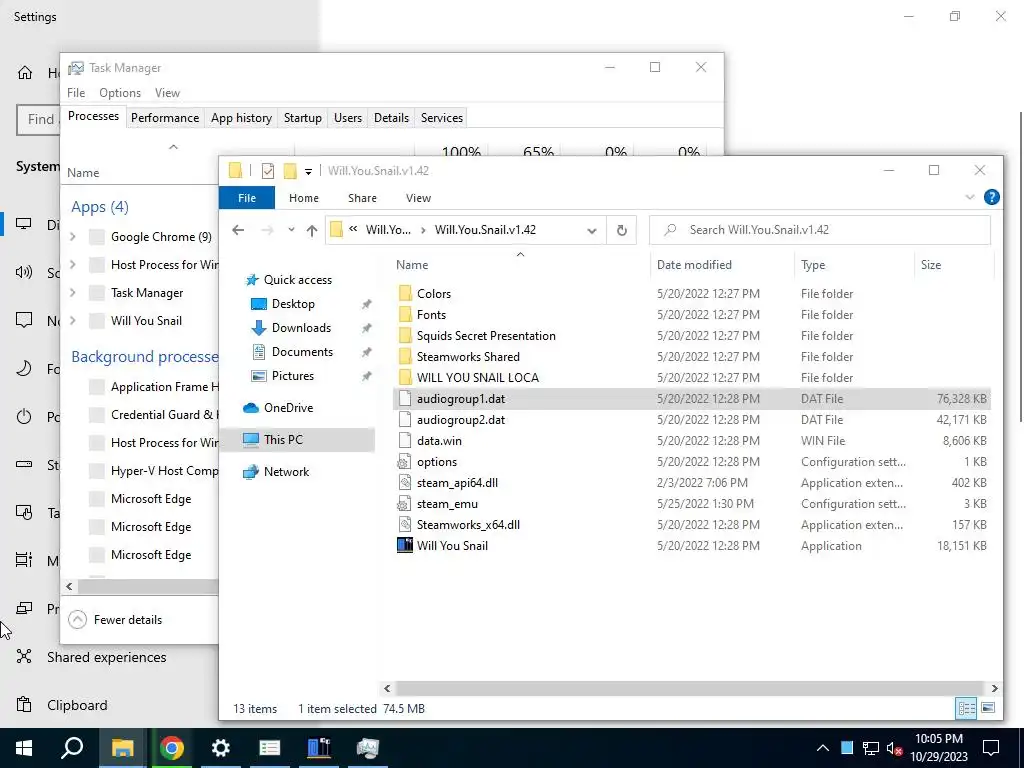Viewport: 1024px width, 768px height.
Task: Click the Task Manager taskbar icon
Action: [368, 748]
